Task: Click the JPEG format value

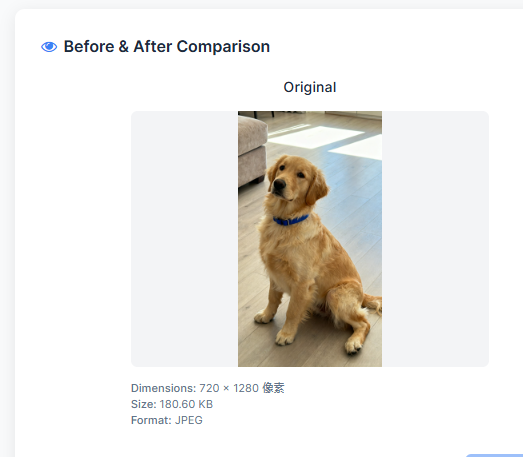Action: click(189, 420)
